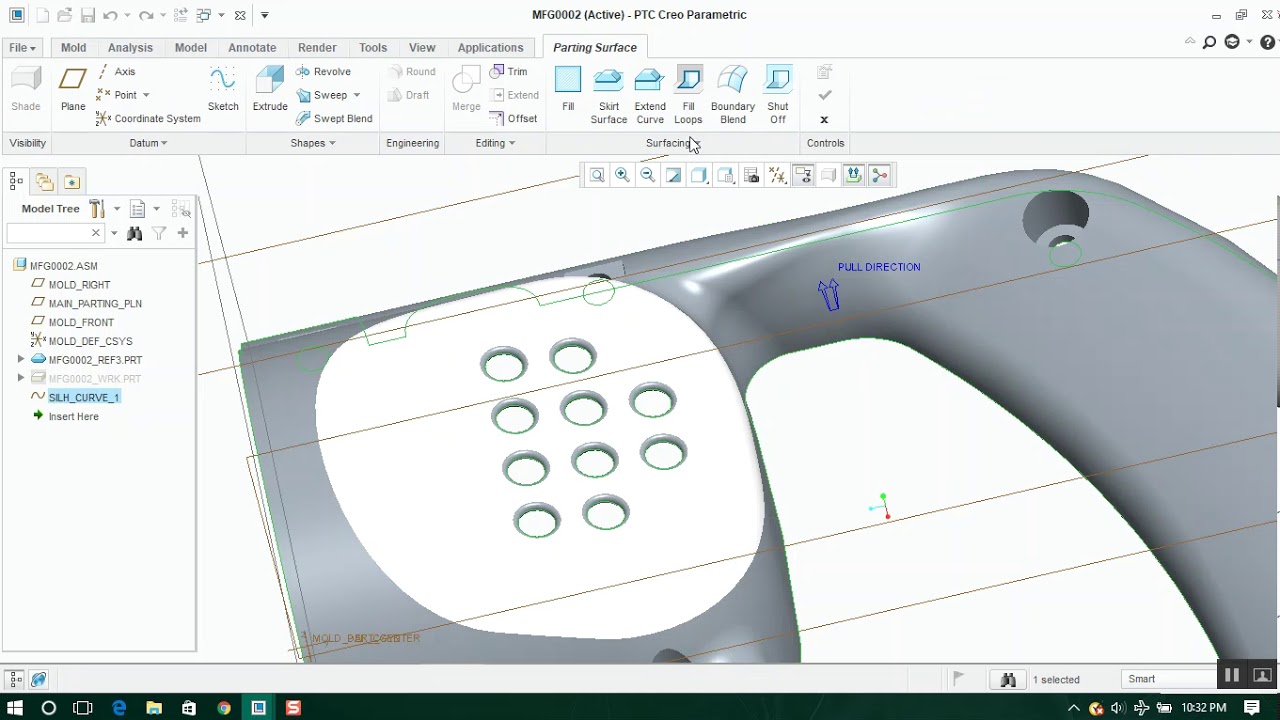Pause the video recording
1280x720 pixels.
pyautogui.click(x=1232, y=675)
